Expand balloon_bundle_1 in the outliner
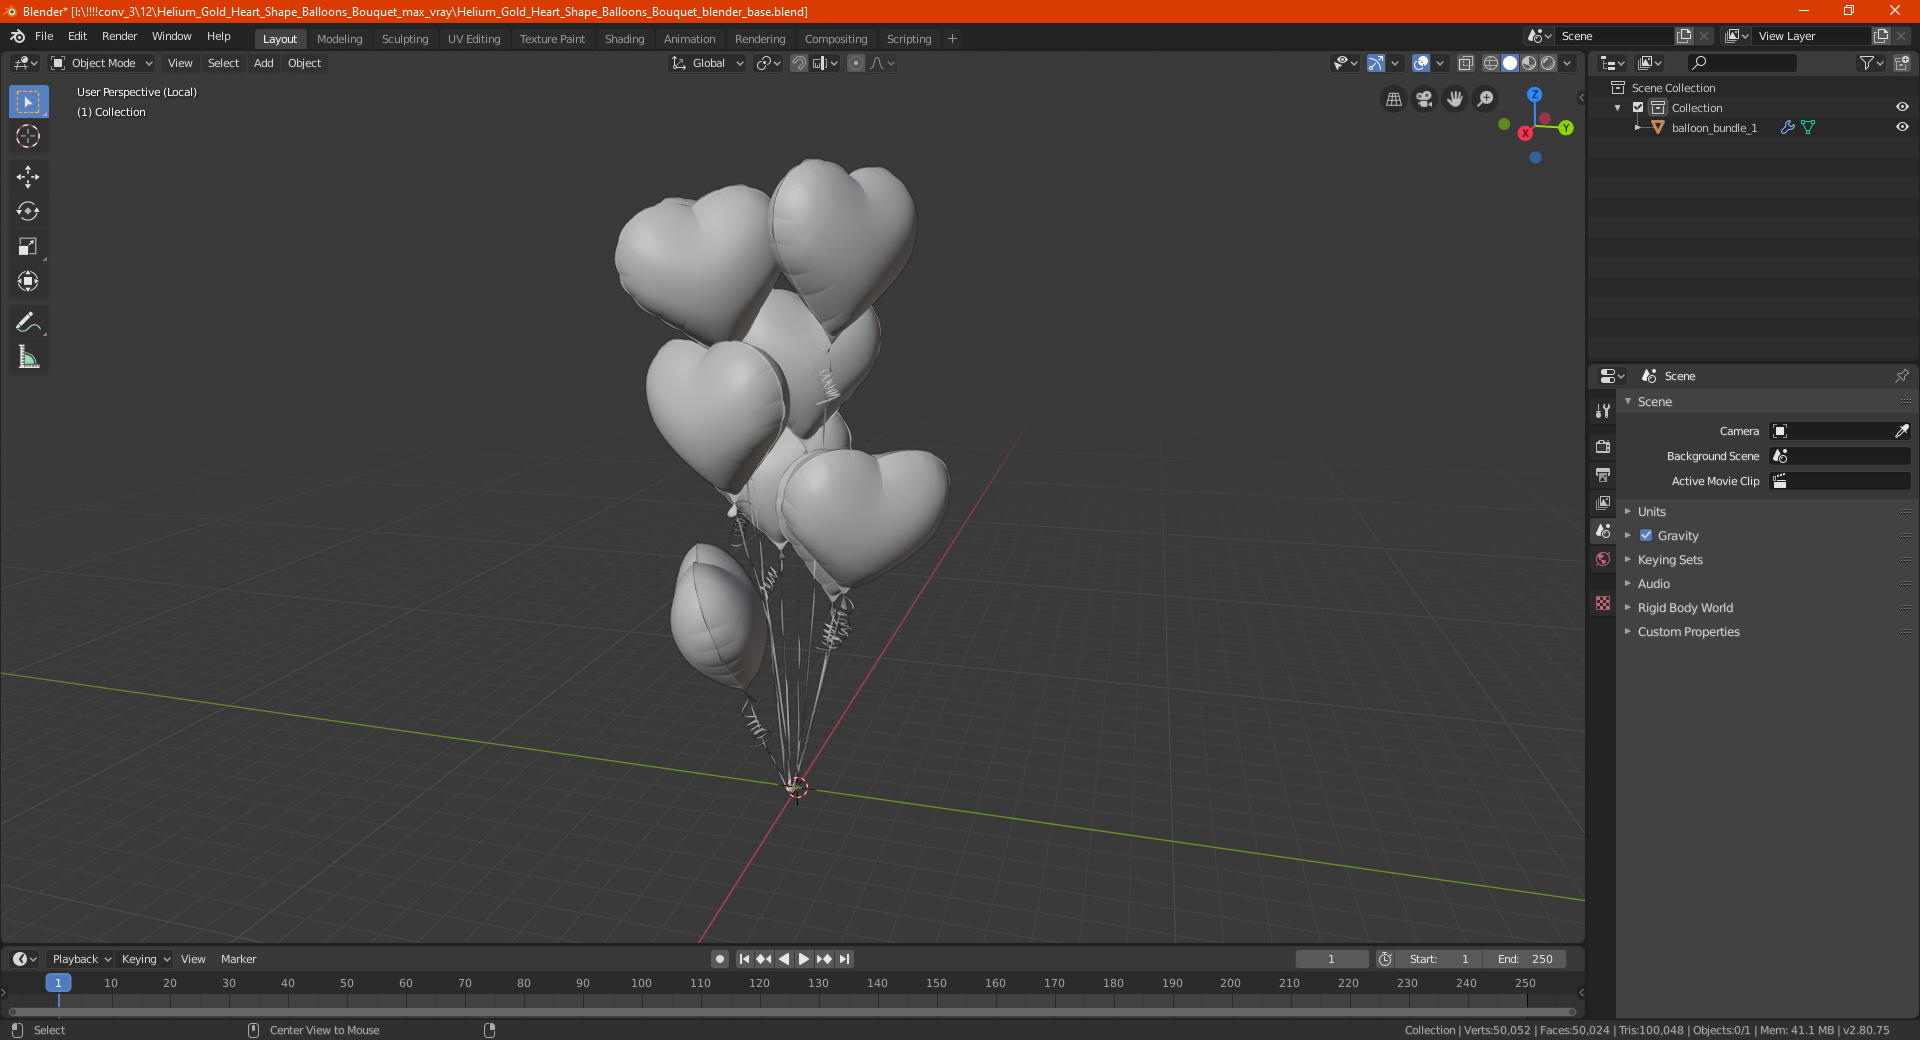 [x=1637, y=127]
